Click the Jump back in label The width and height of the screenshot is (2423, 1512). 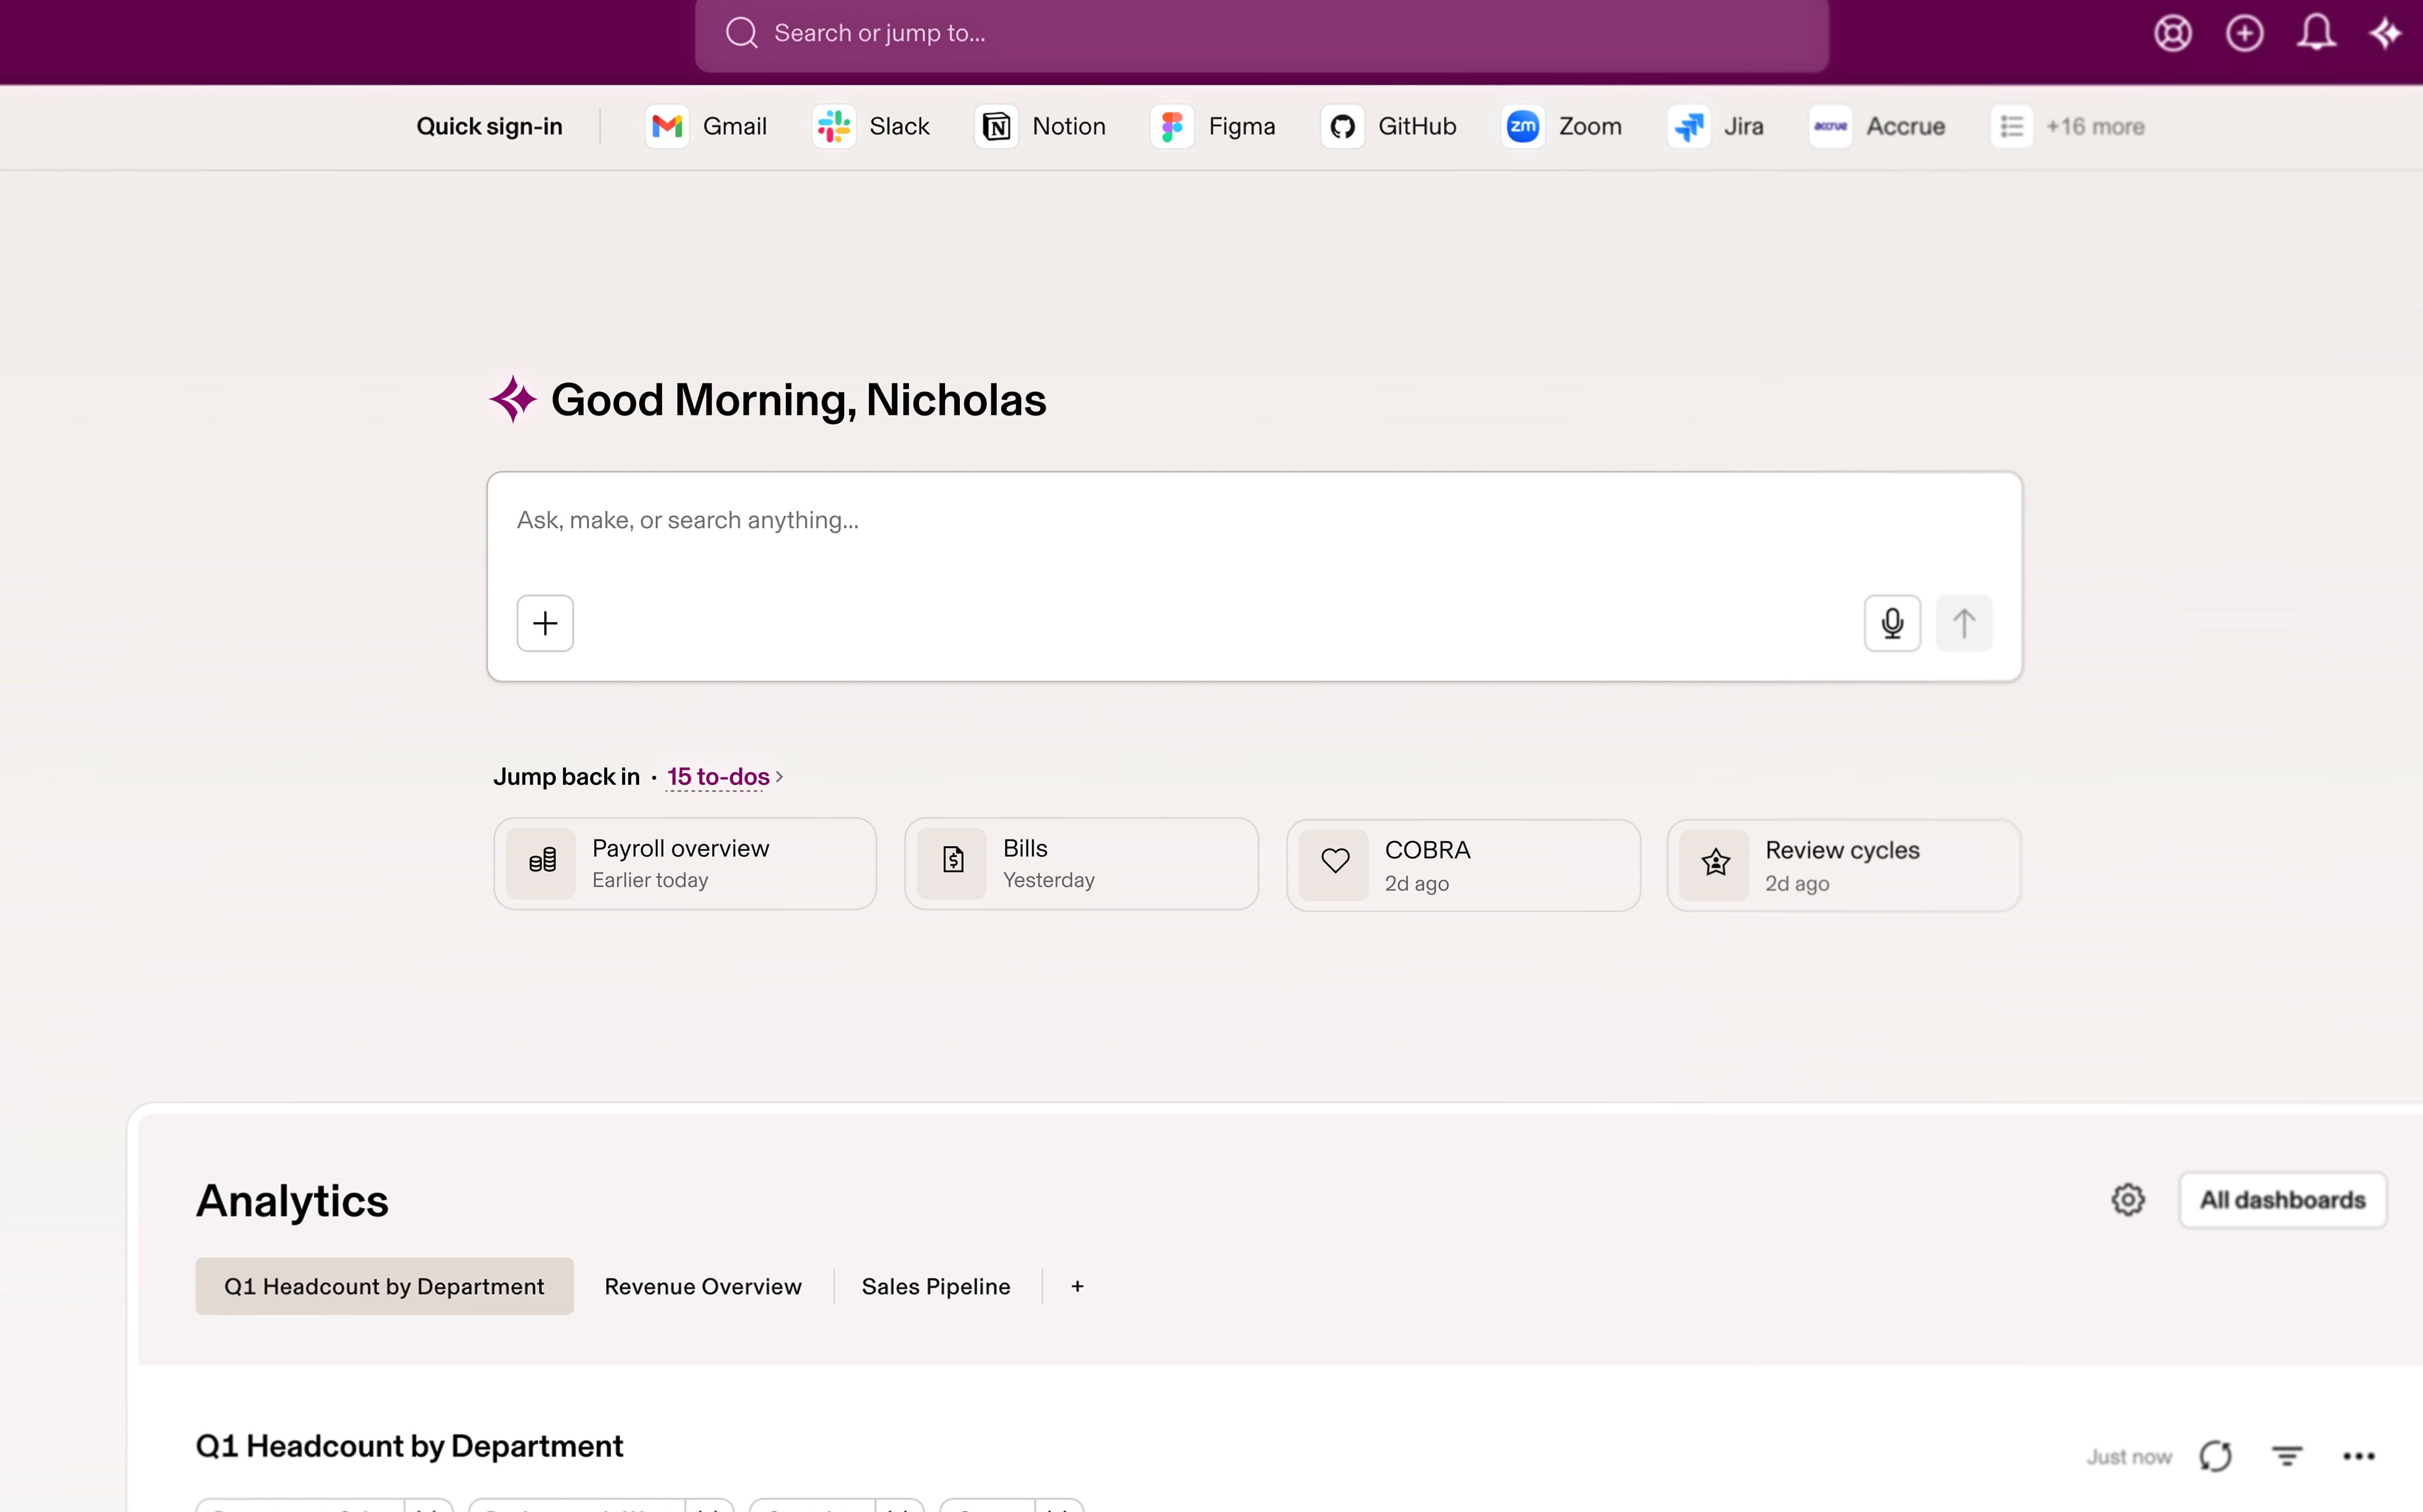click(566, 777)
